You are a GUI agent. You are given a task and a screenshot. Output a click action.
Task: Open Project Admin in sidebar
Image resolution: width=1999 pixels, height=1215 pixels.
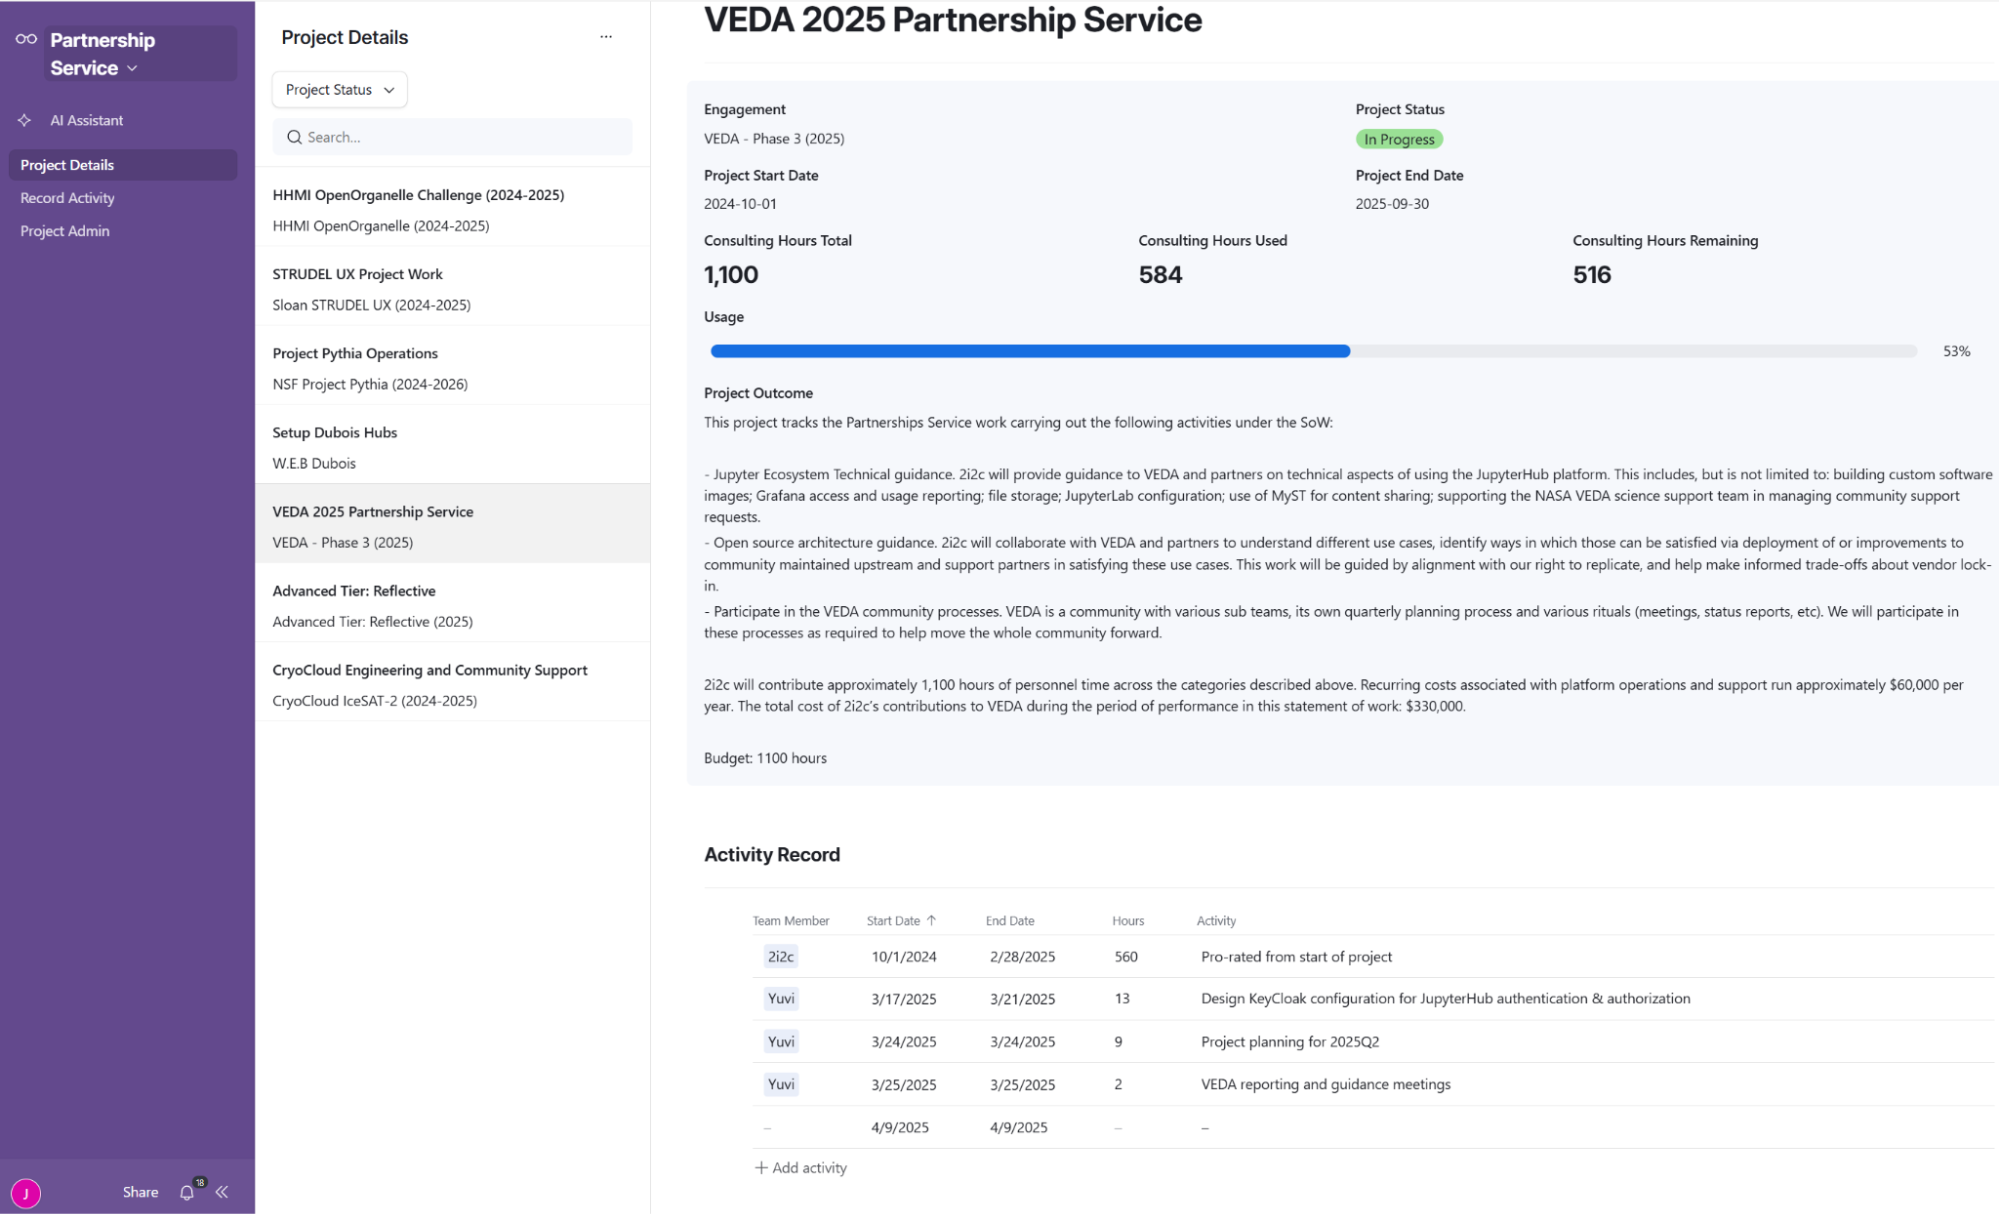coord(65,231)
